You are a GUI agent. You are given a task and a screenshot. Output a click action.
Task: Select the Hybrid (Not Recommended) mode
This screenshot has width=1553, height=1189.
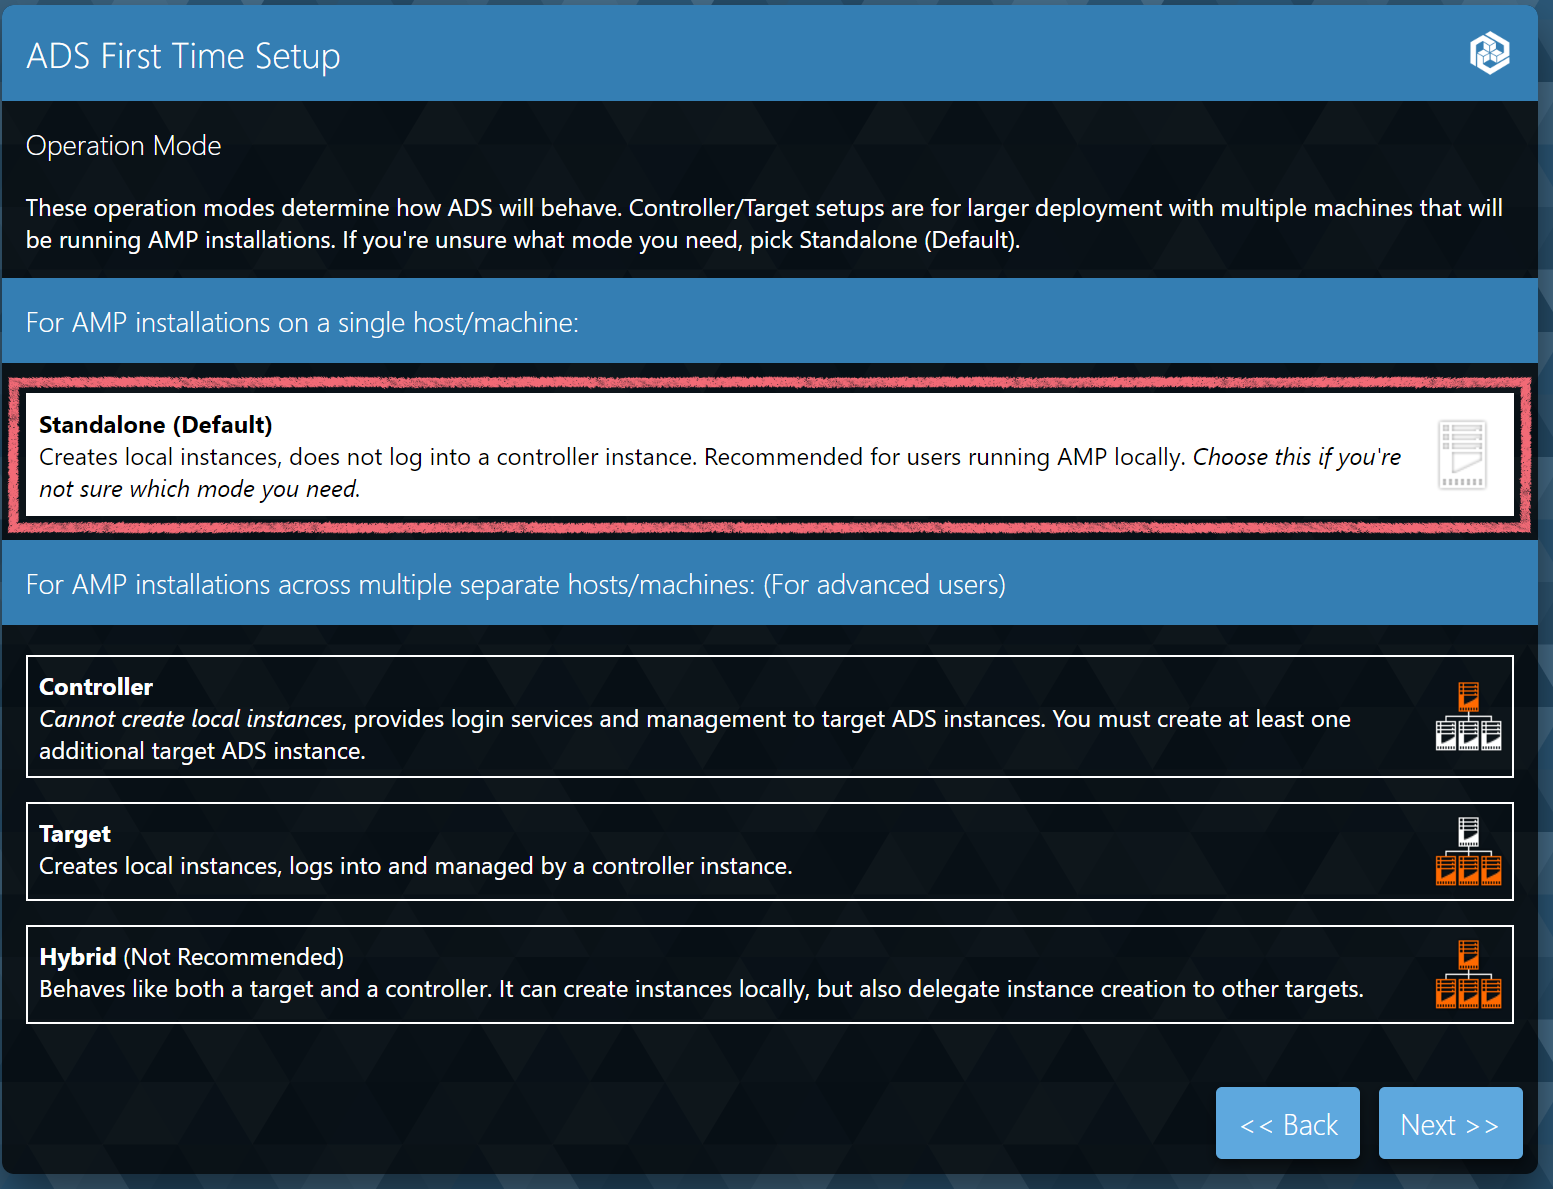tap(769, 974)
